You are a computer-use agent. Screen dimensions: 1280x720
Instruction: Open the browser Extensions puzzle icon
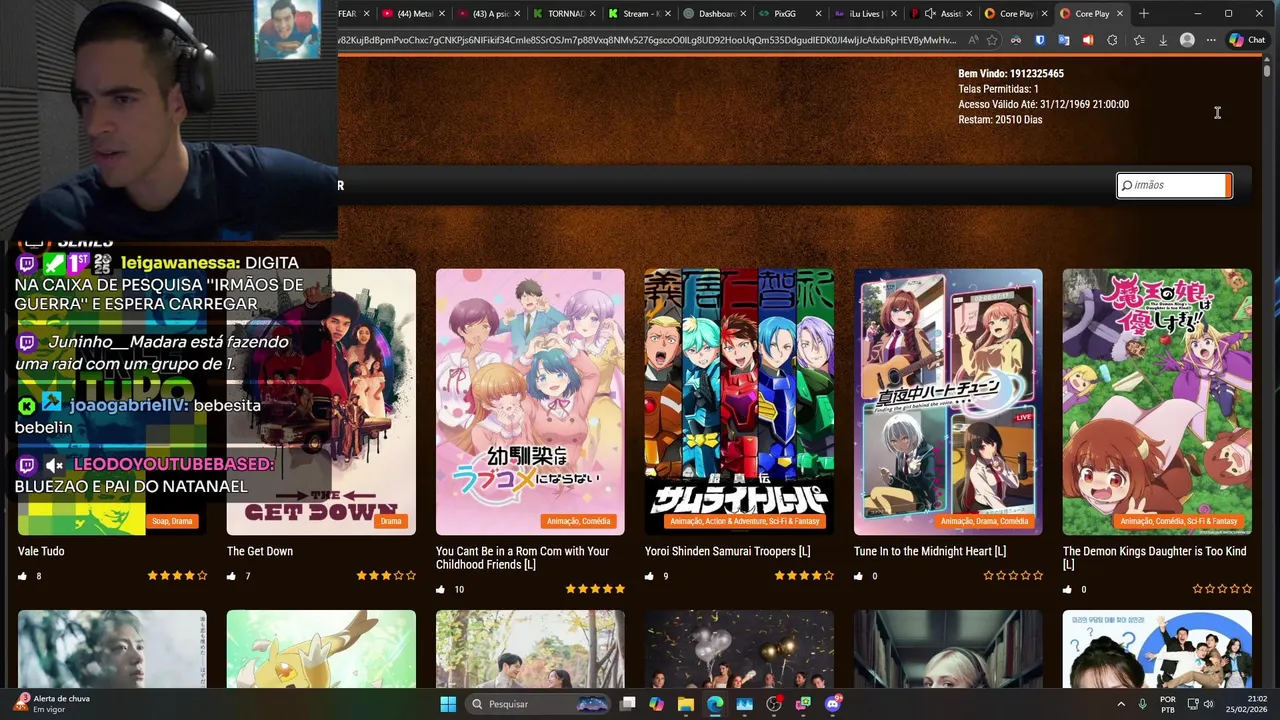click(x=1112, y=40)
